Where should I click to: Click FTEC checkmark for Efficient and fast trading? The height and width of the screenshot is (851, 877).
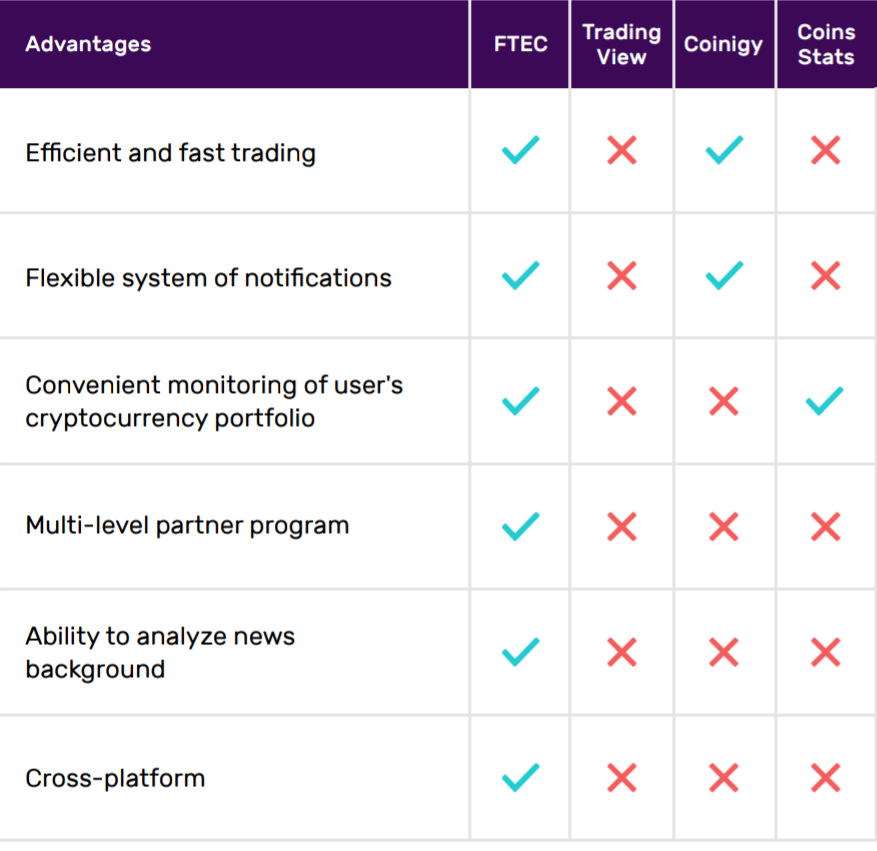[x=520, y=151]
